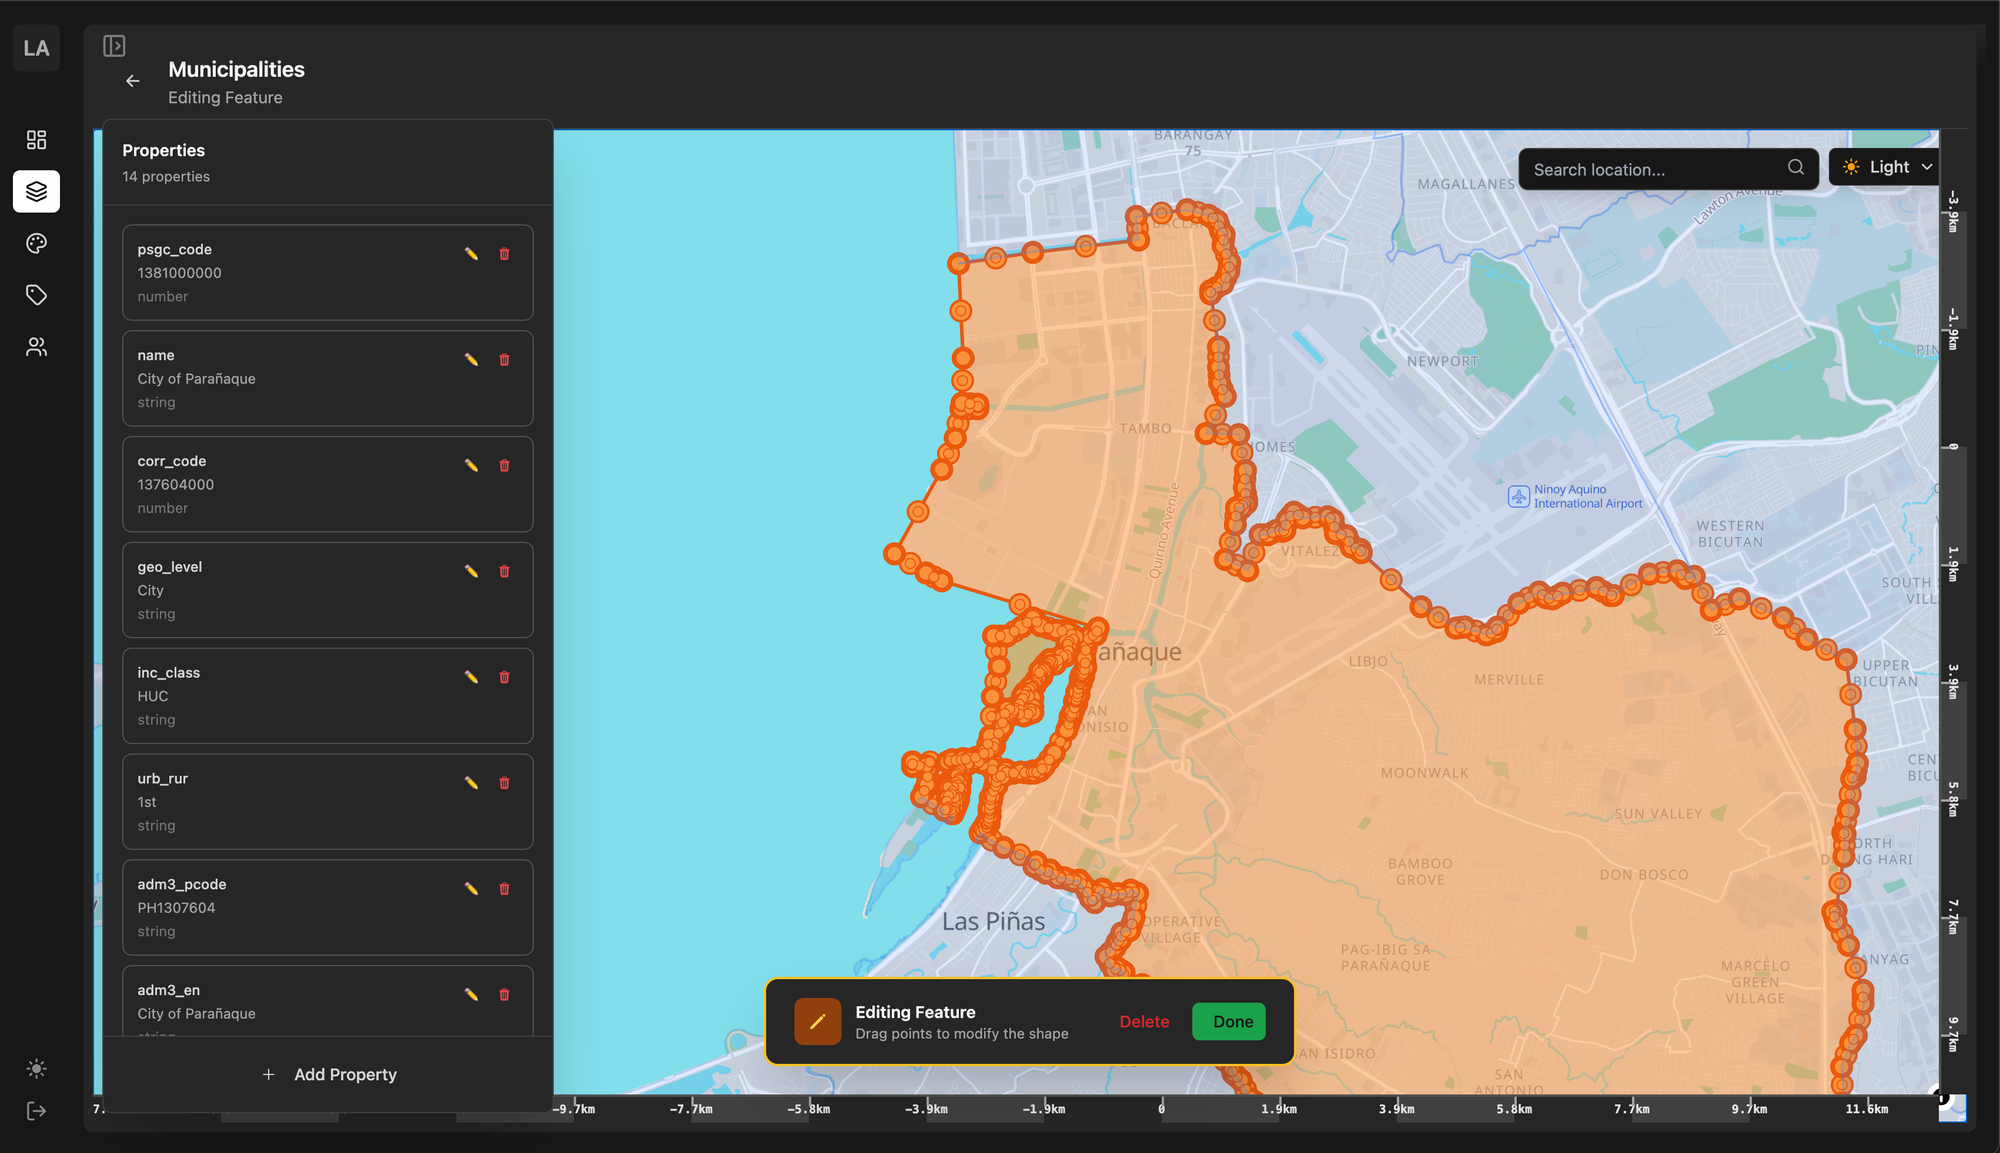Click the logout icon in the sidebar
The height and width of the screenshot is (1153, 2000).
tap(36, 1111)
